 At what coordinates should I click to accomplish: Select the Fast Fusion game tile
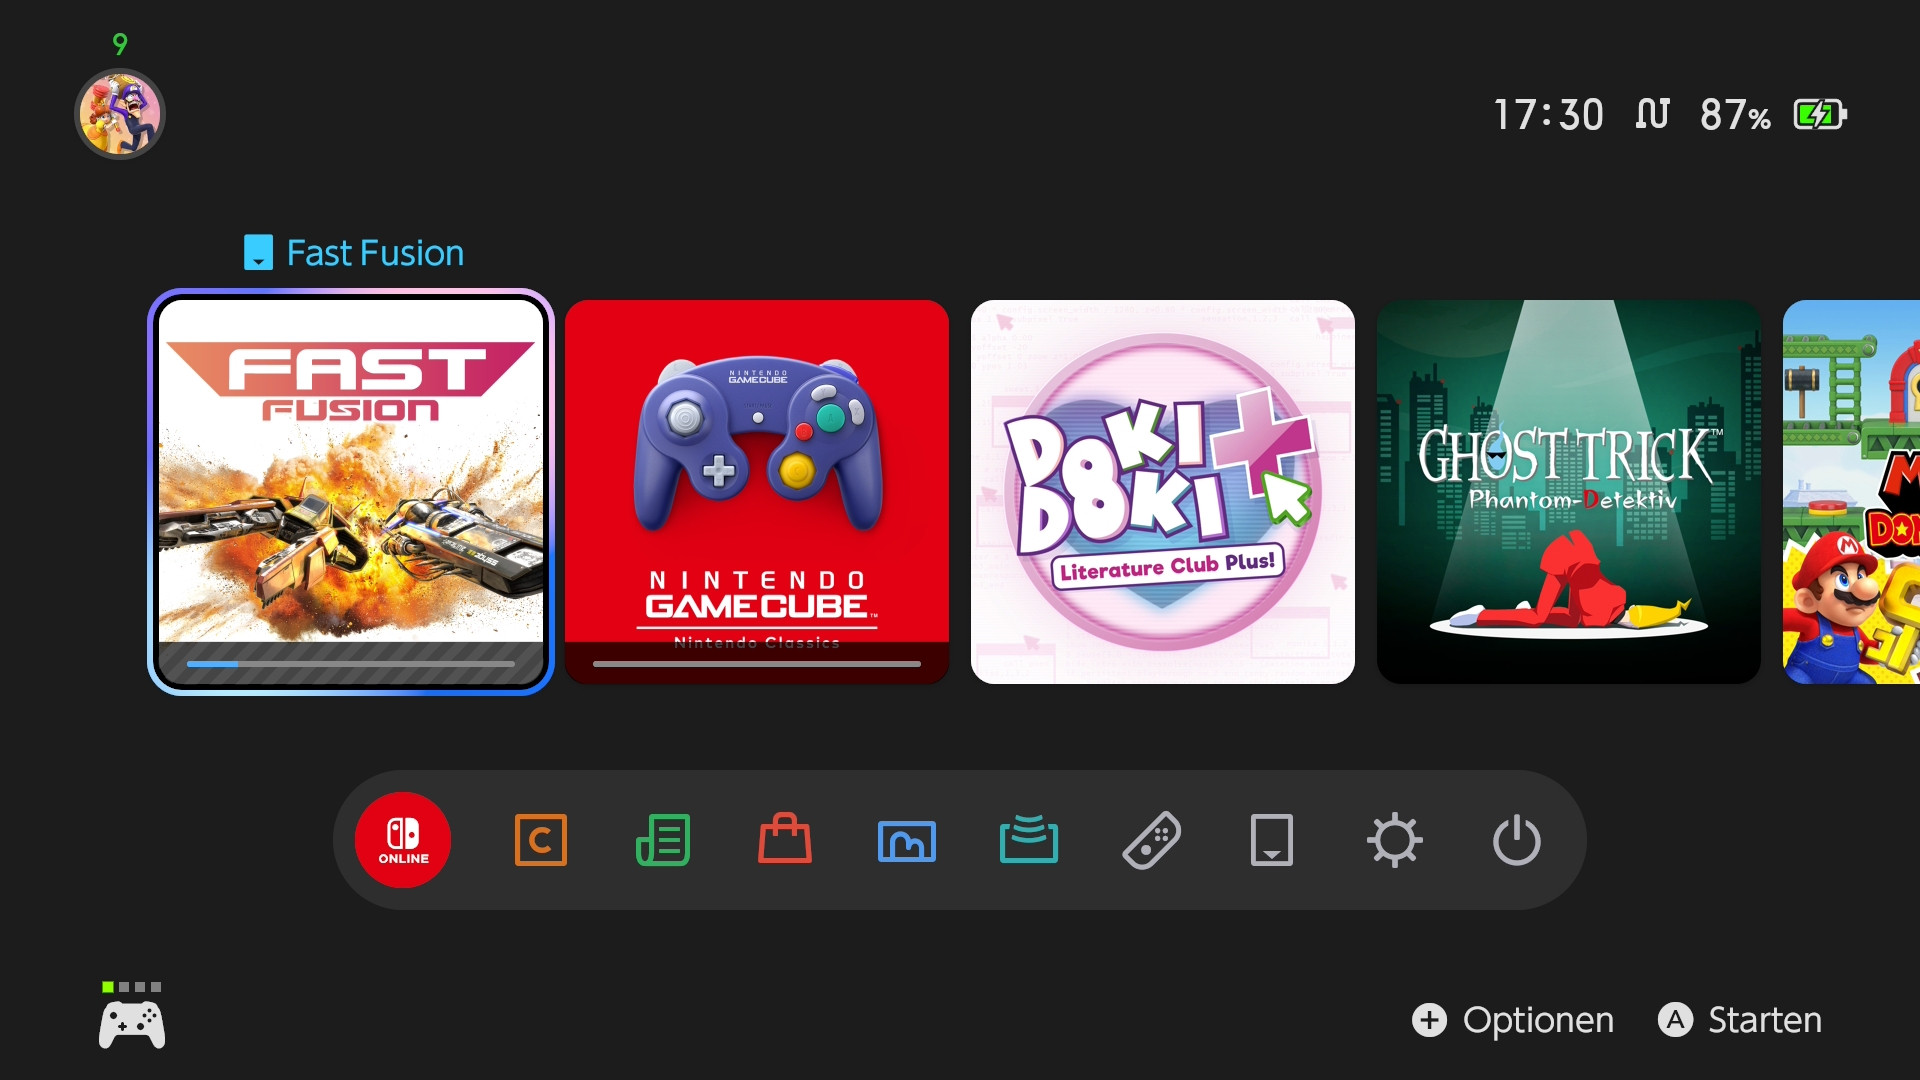tap(351, 492)
